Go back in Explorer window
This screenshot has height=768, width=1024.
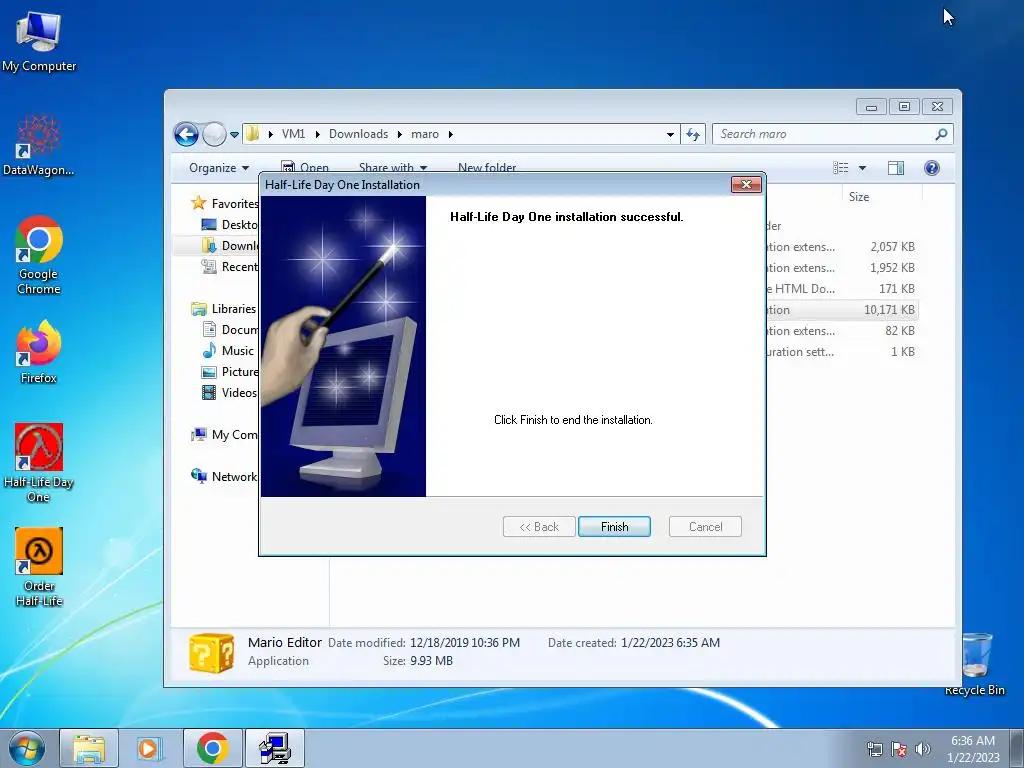pyautogui.click(x=186, y=135)
